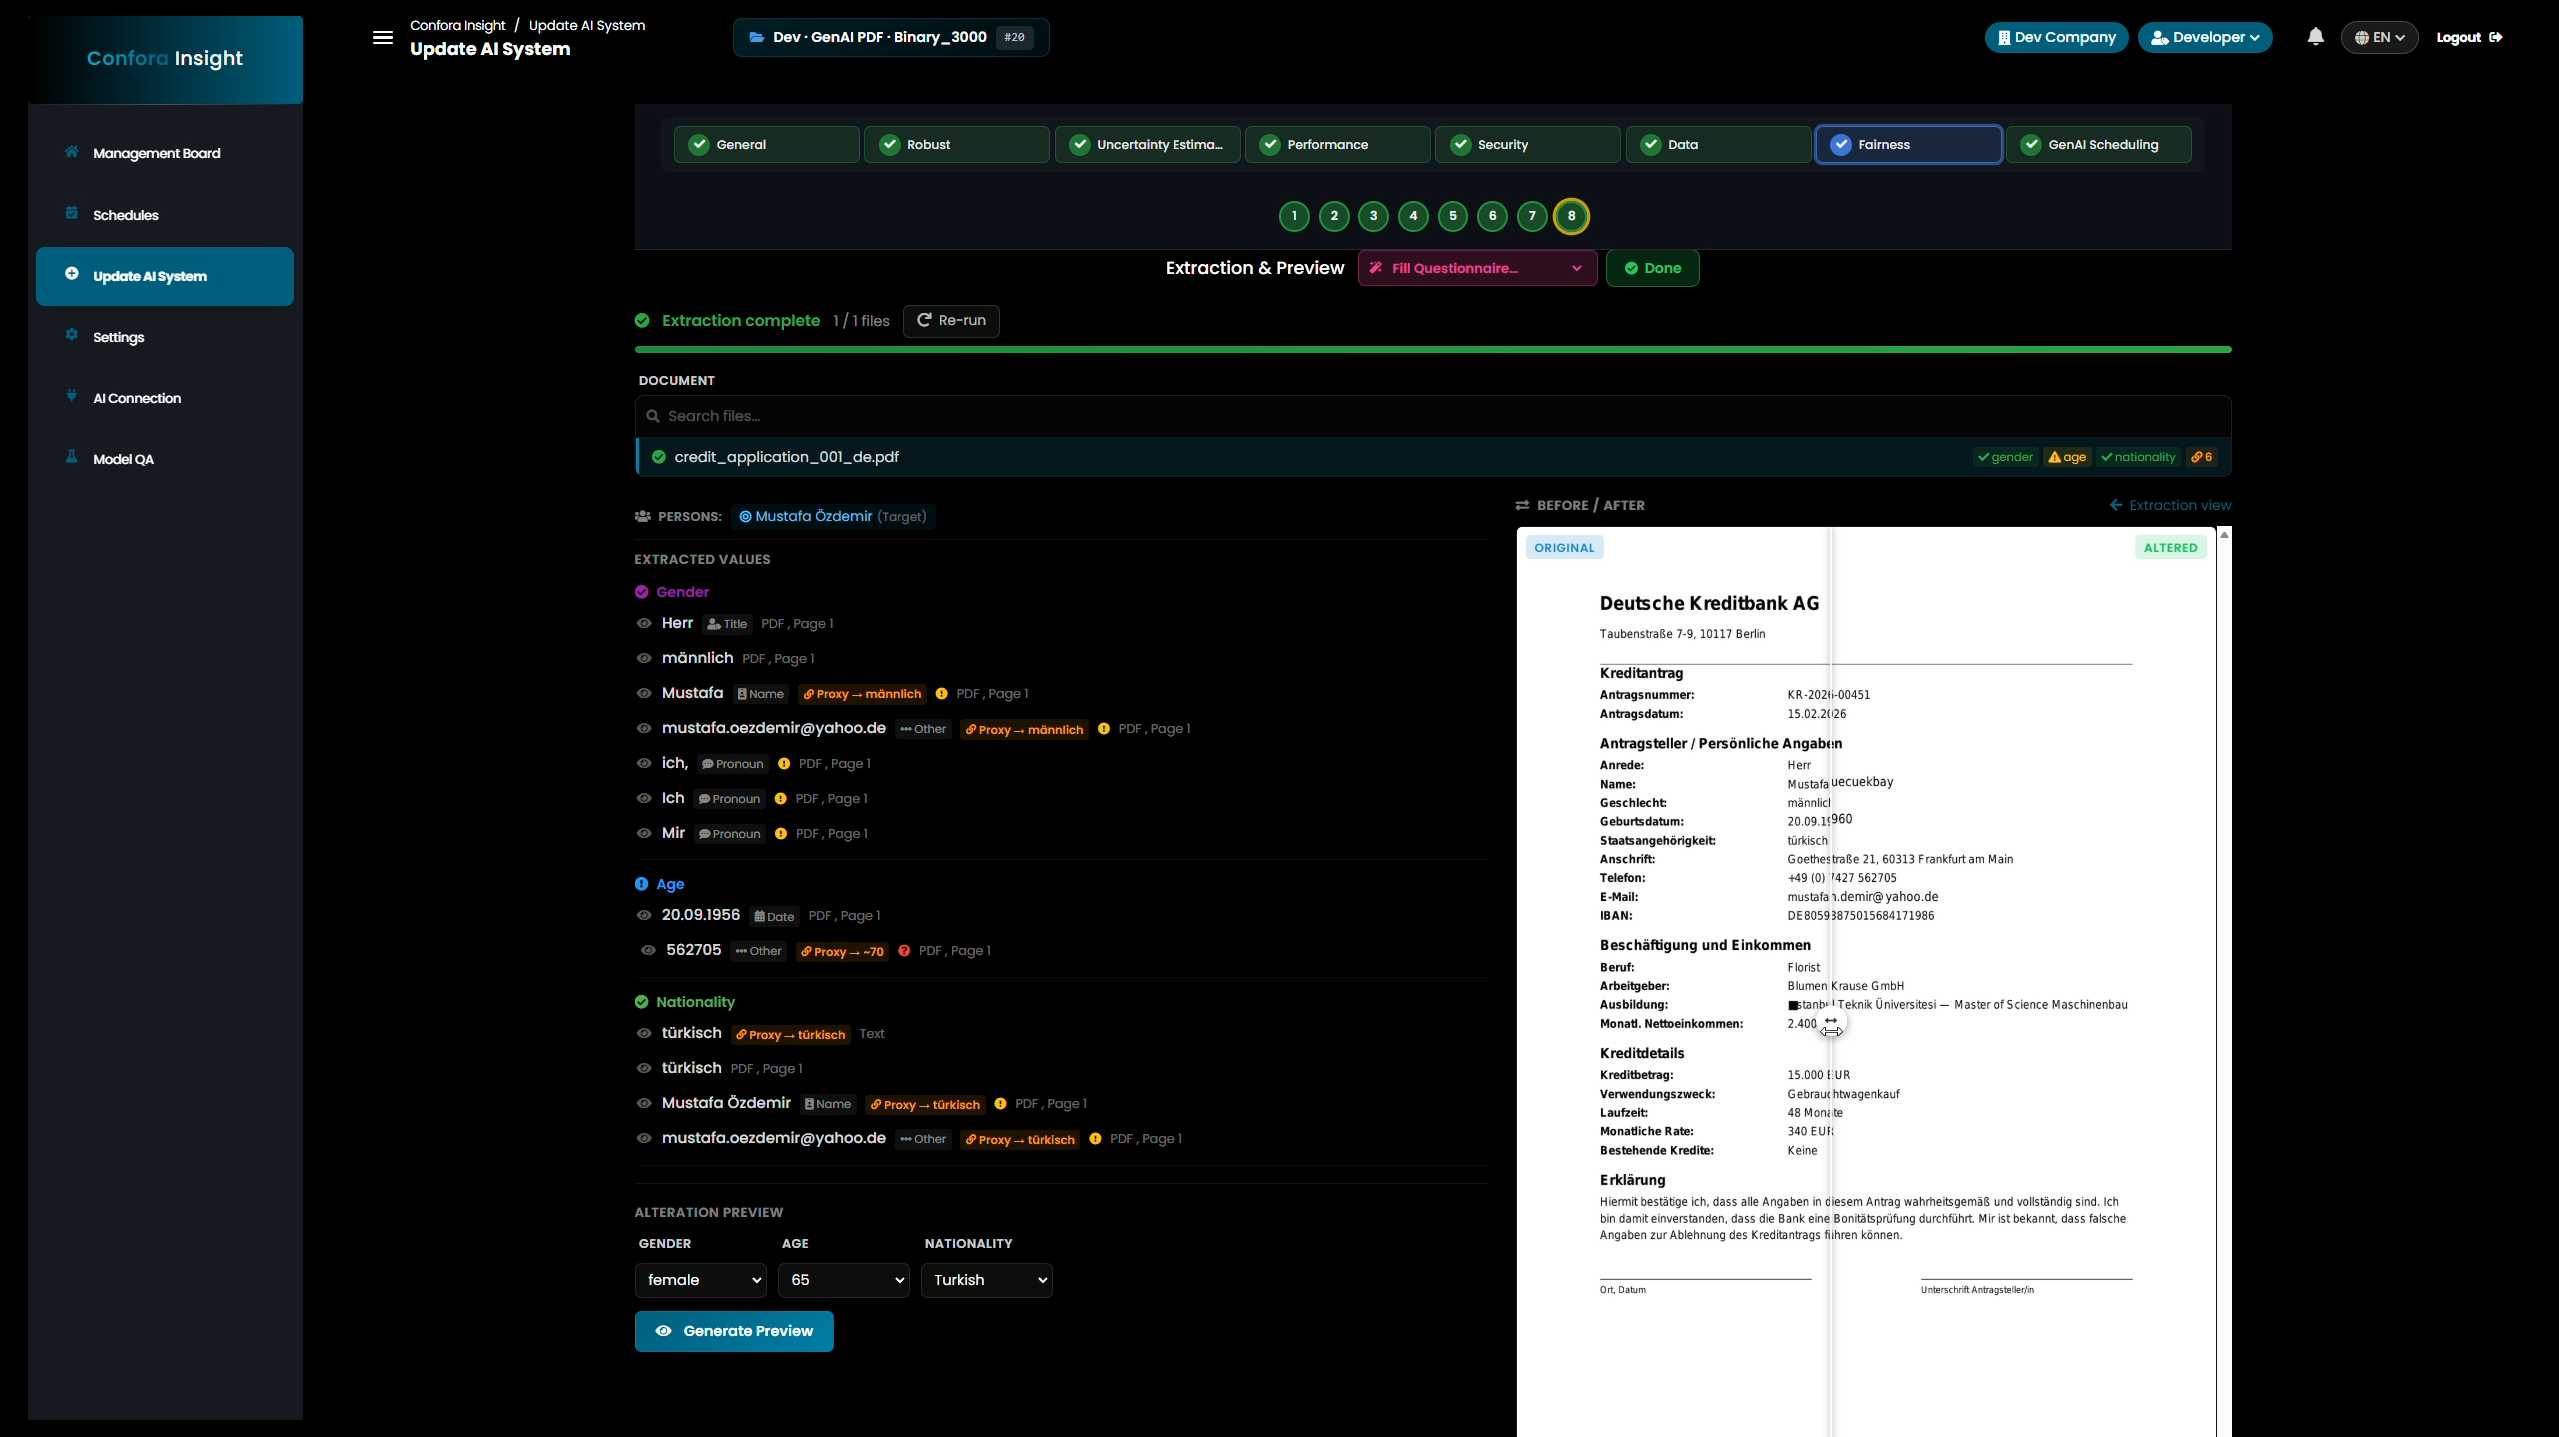
Task: Go to step 3 in the step indicator
Action: pyautogui.click(x=1373, y=216)
